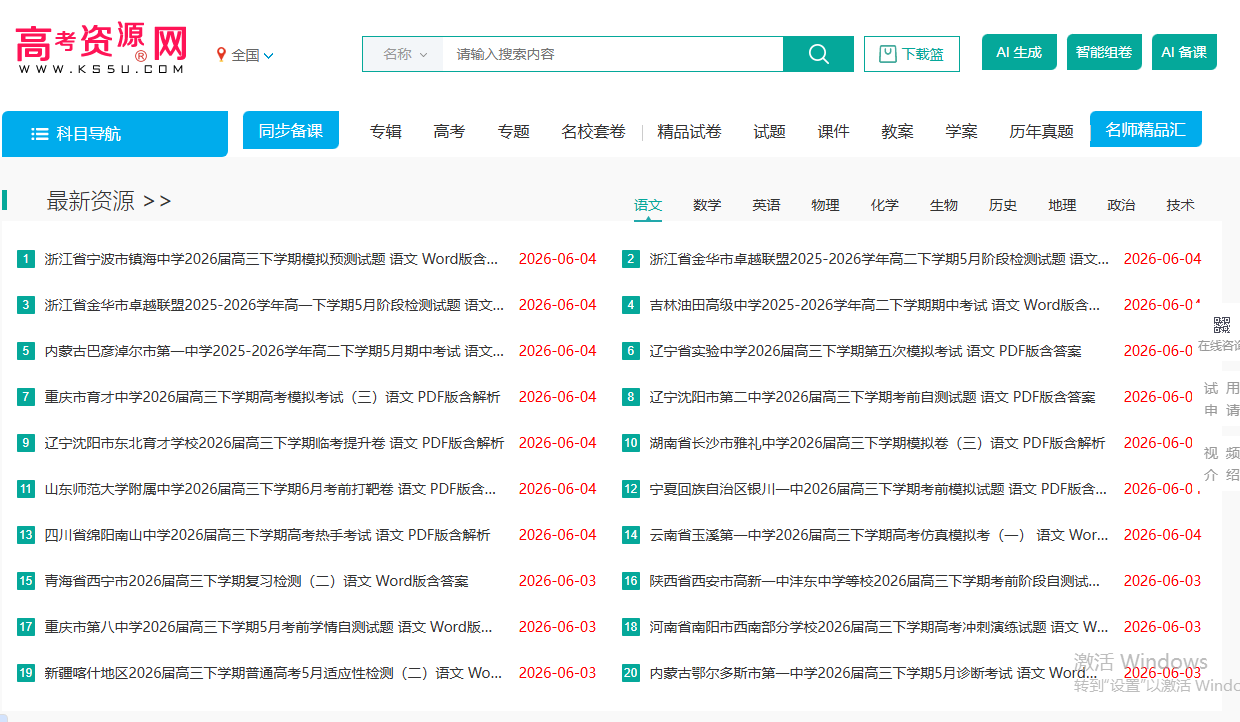This screenshot has height=722, width=1240.
Task: Click the date 2026-06-04 beside 镇海中学 row
Action: [x=557, y=259]
